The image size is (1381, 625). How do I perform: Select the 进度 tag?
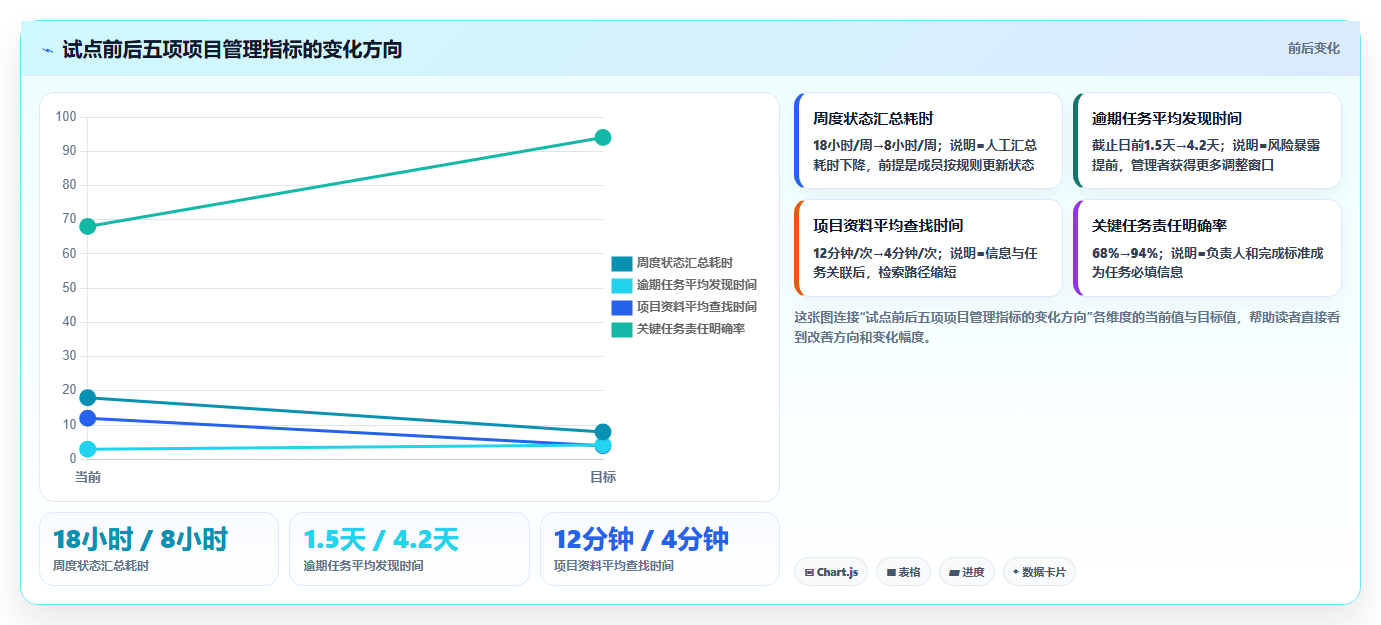(967, 572)
